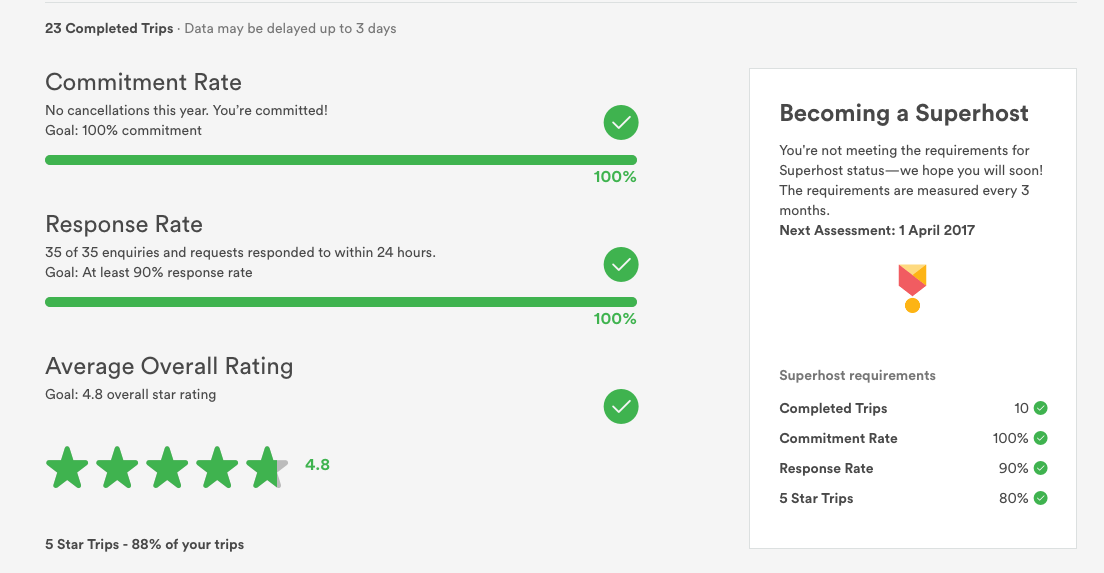The image size is (1104, 573).
Task: Click the Response Rate requirement check icon
Action: (1041, 468)
